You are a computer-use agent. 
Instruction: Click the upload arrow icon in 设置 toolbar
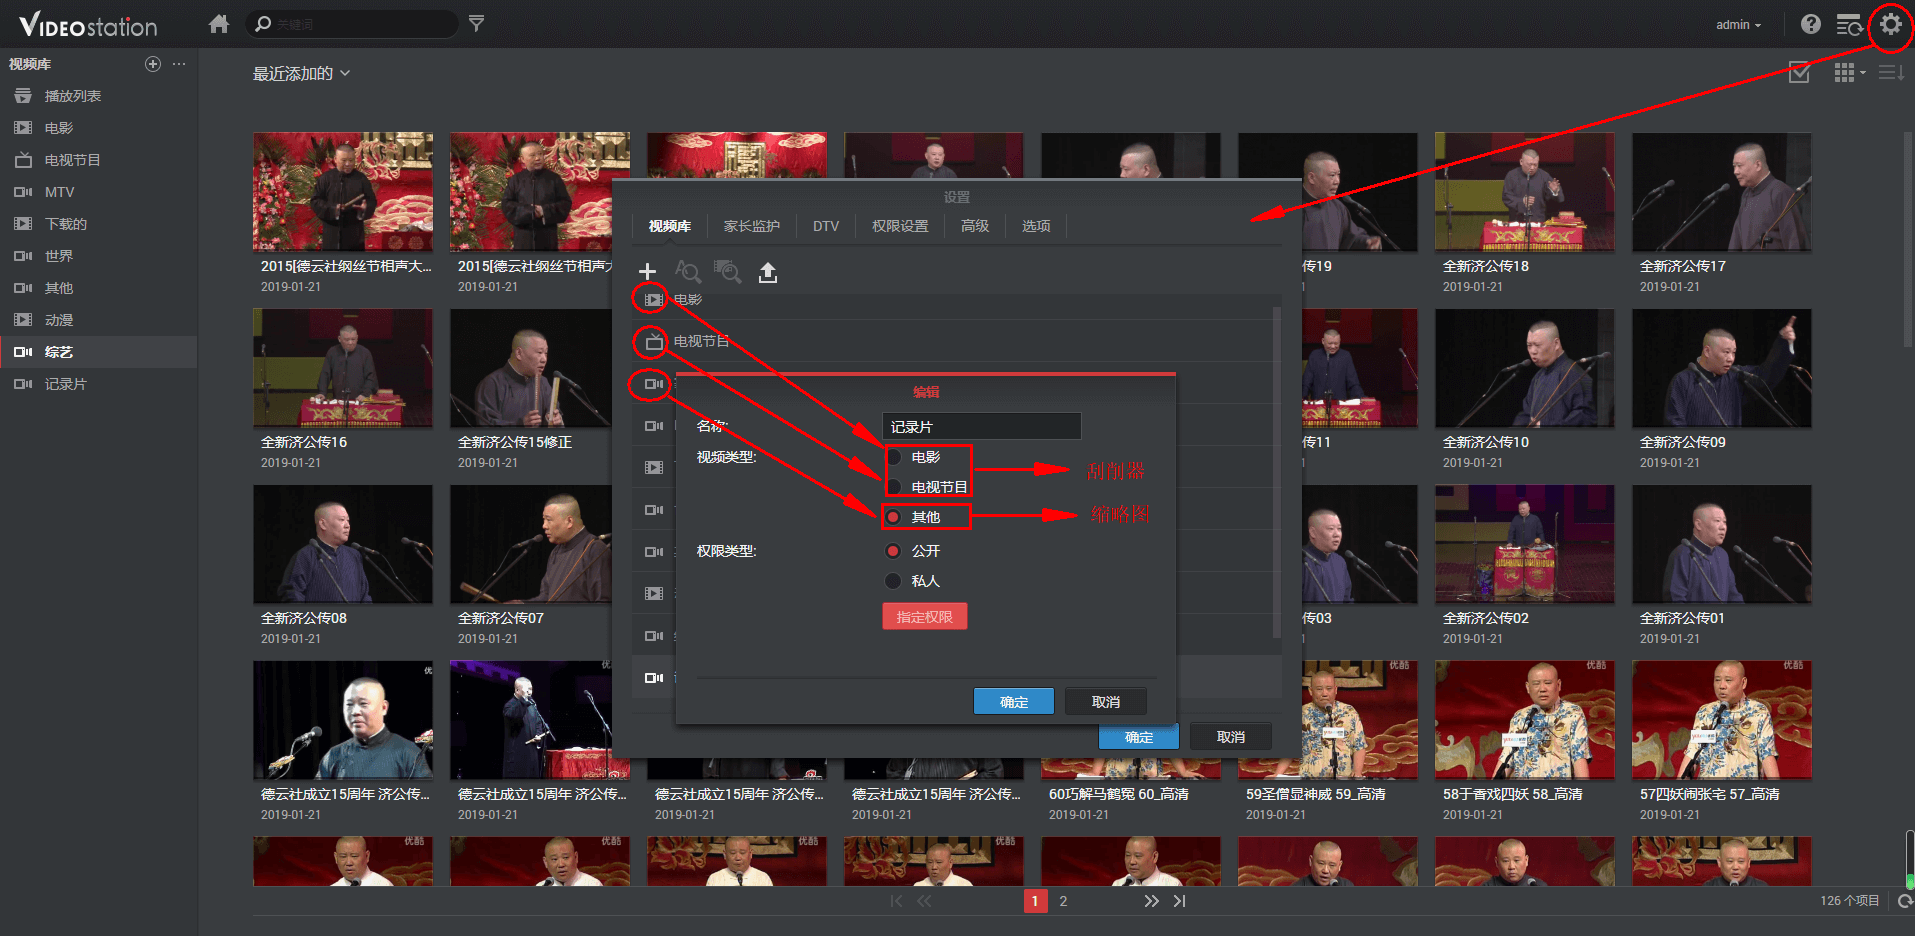point(767,272)
